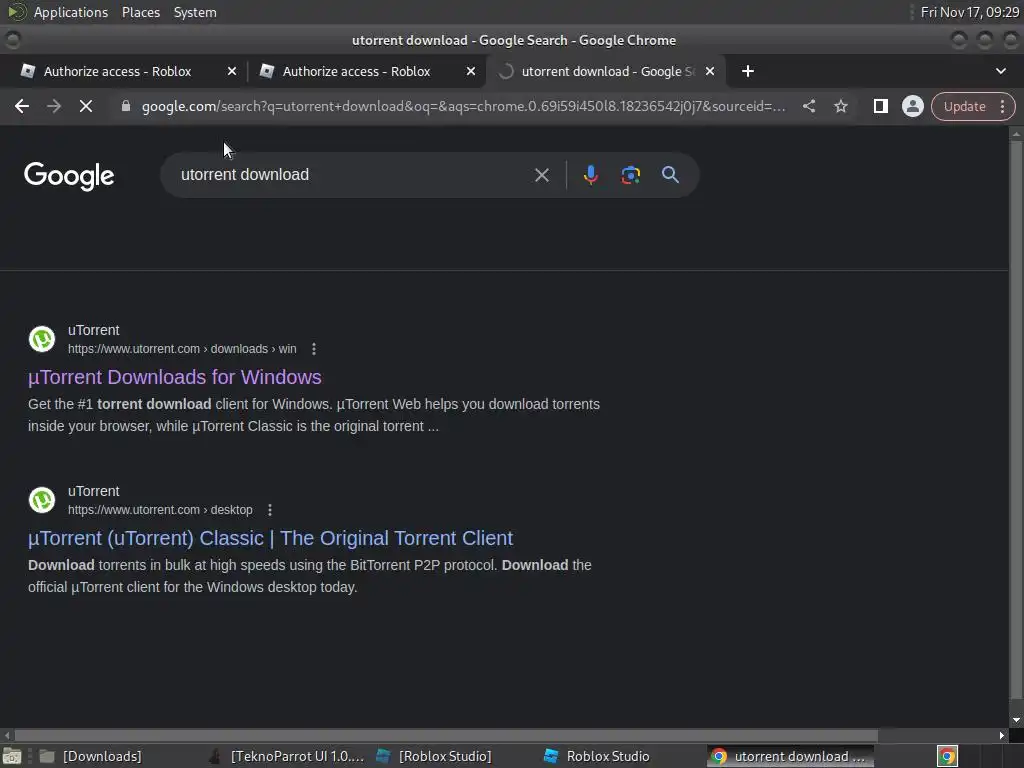Click the clock showing Fri Nov 17

tap(970, 12)
